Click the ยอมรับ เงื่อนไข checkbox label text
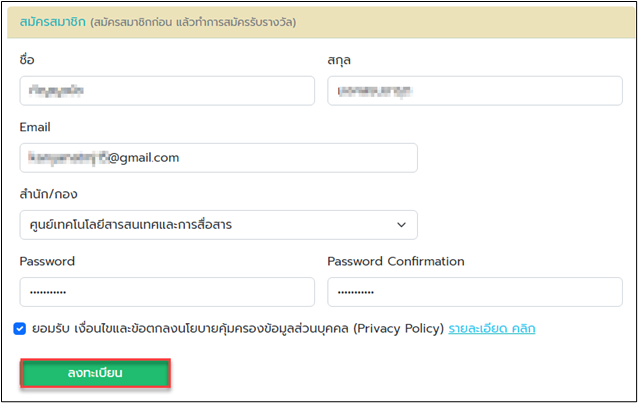The height and width of the screenshot is (403, 638). 238,329
